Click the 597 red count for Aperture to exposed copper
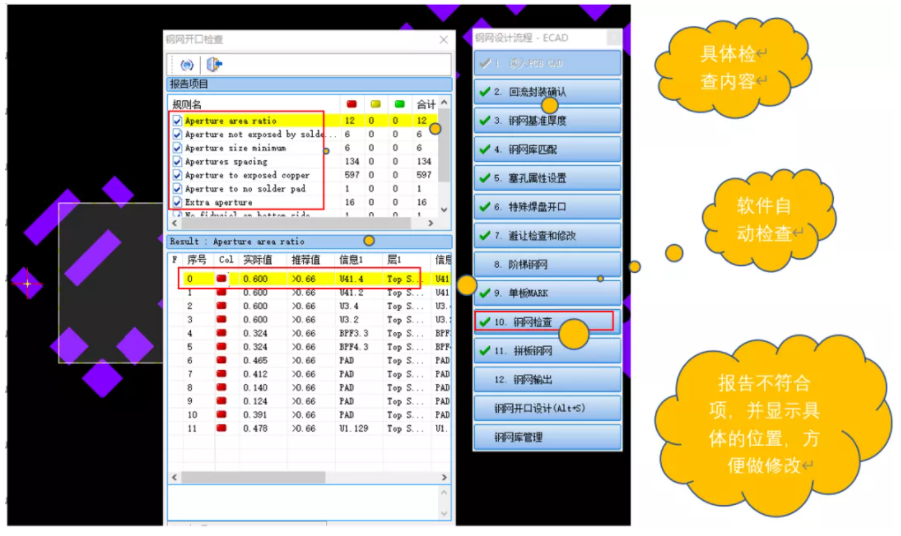 point(352,175)
